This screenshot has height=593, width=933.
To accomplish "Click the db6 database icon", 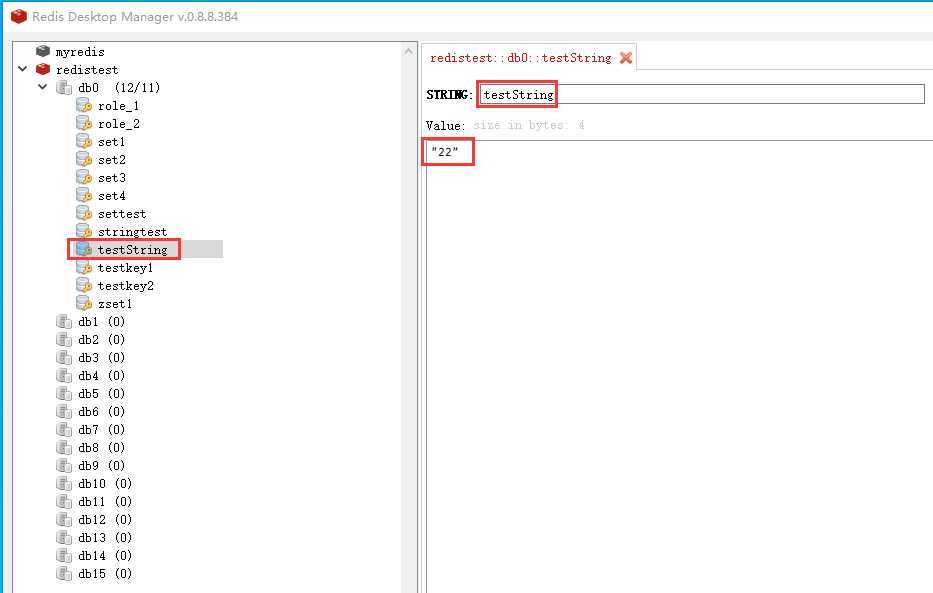I will 64,412.
